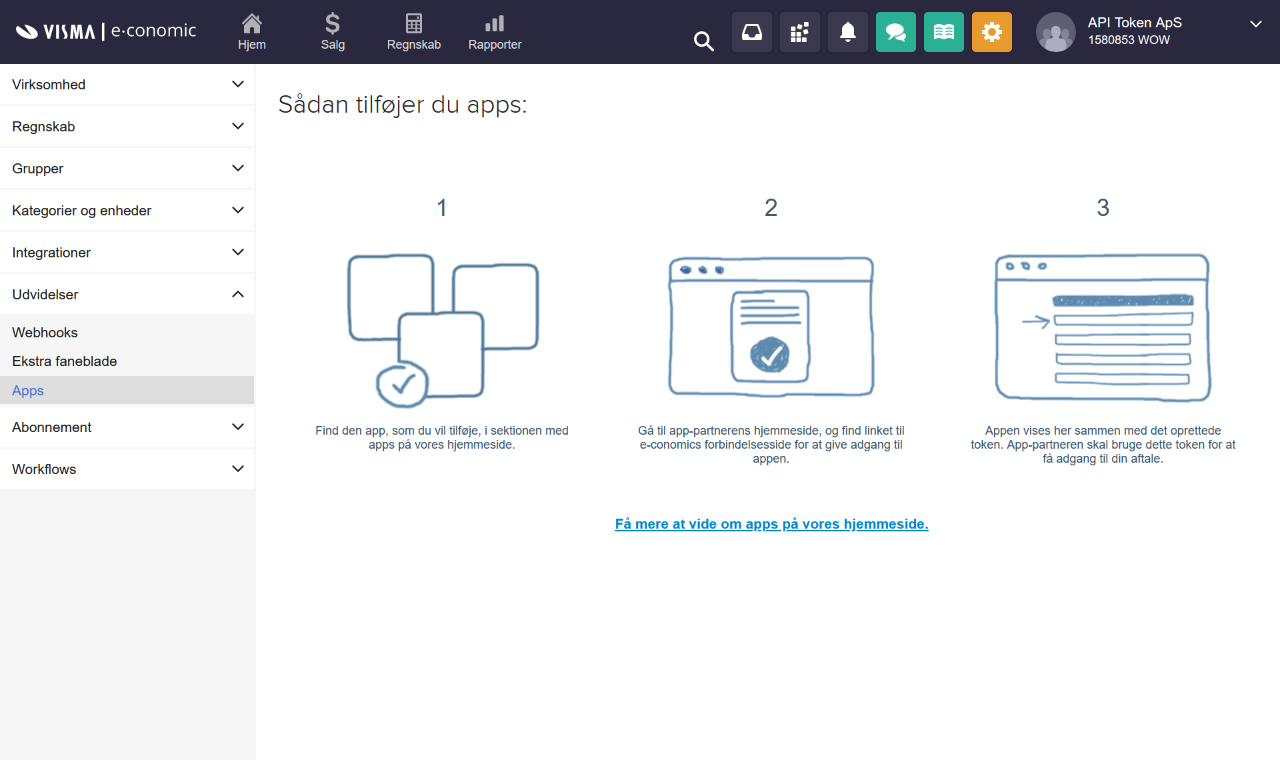Open the app grid icon

pos(799,31)
